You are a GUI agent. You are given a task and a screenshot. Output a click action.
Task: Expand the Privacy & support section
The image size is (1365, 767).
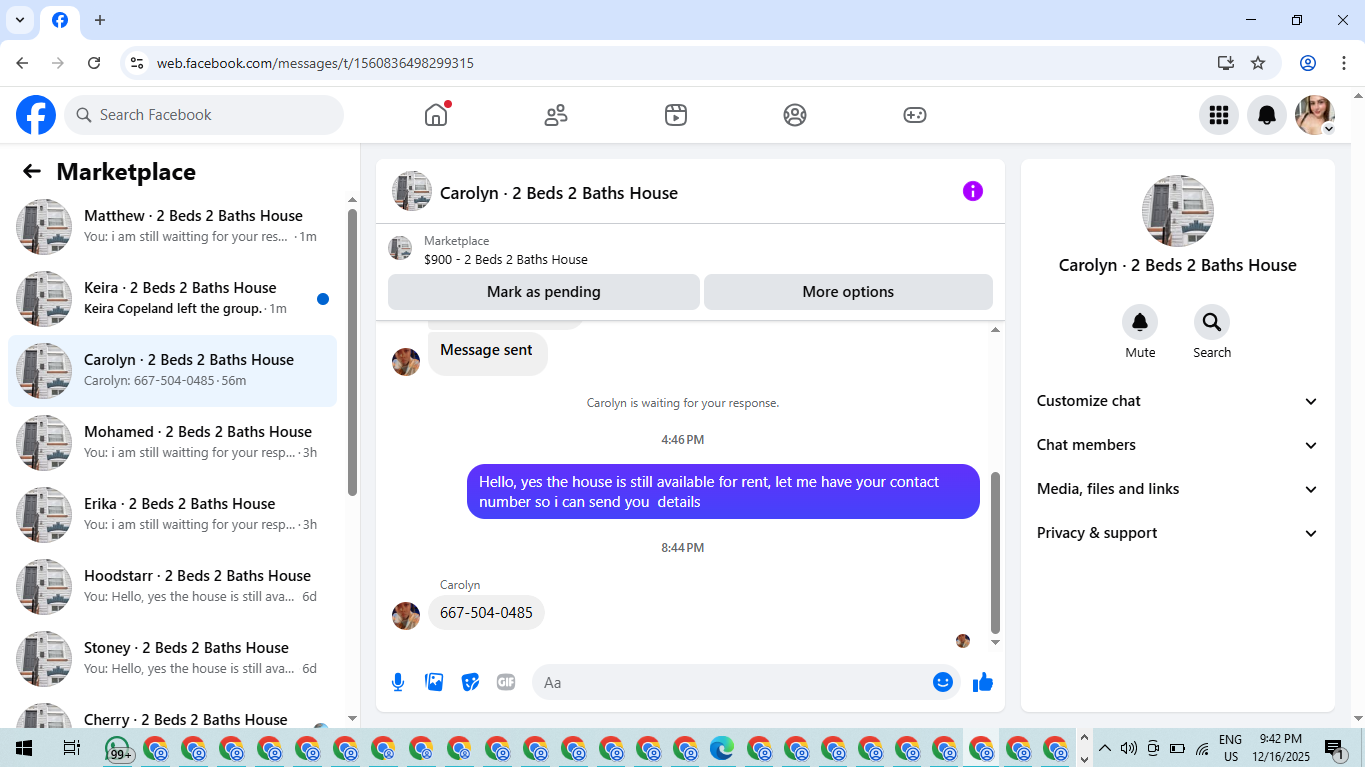pos(1178,533)
